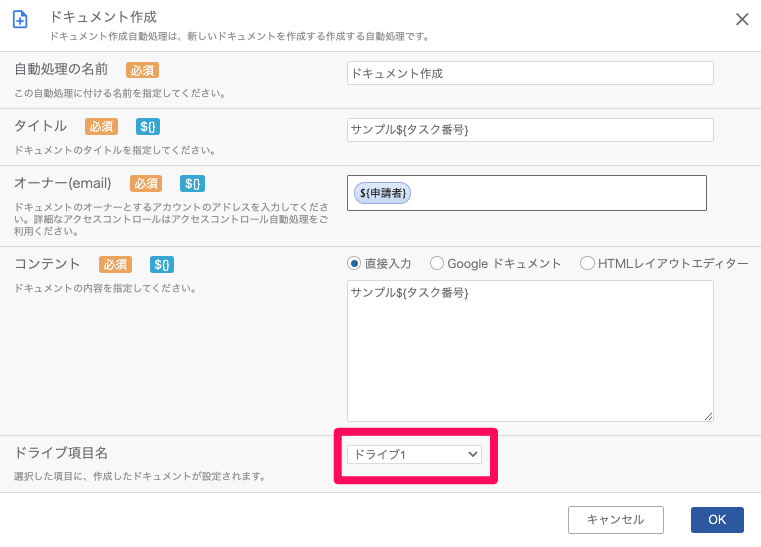Screen dimensions: 761x547
Task: Click the automation name field ドキュメント作成
Action: (530, 73)
